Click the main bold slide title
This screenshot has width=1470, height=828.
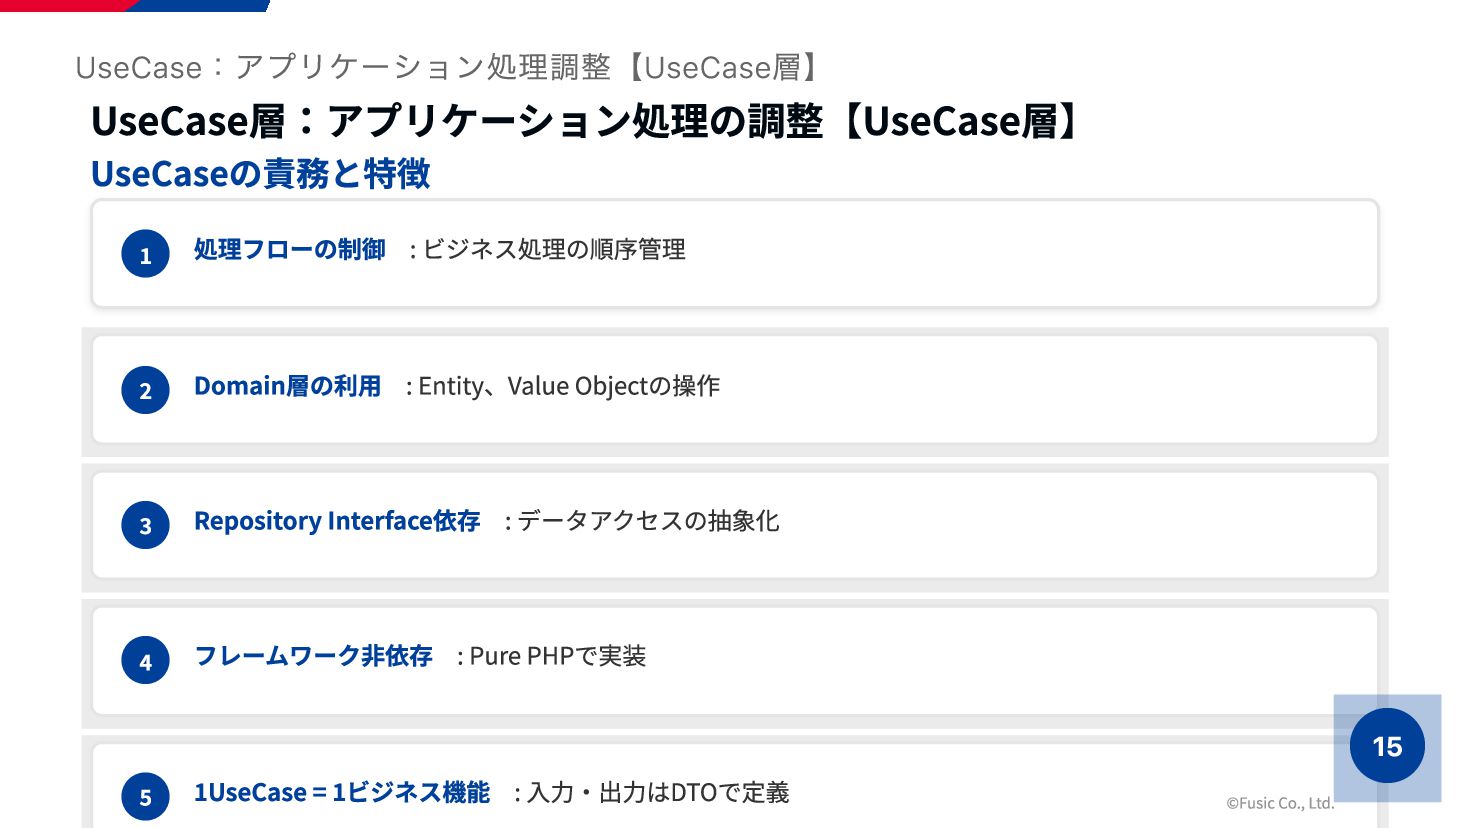pyautogui.click(x=587, y=121)
